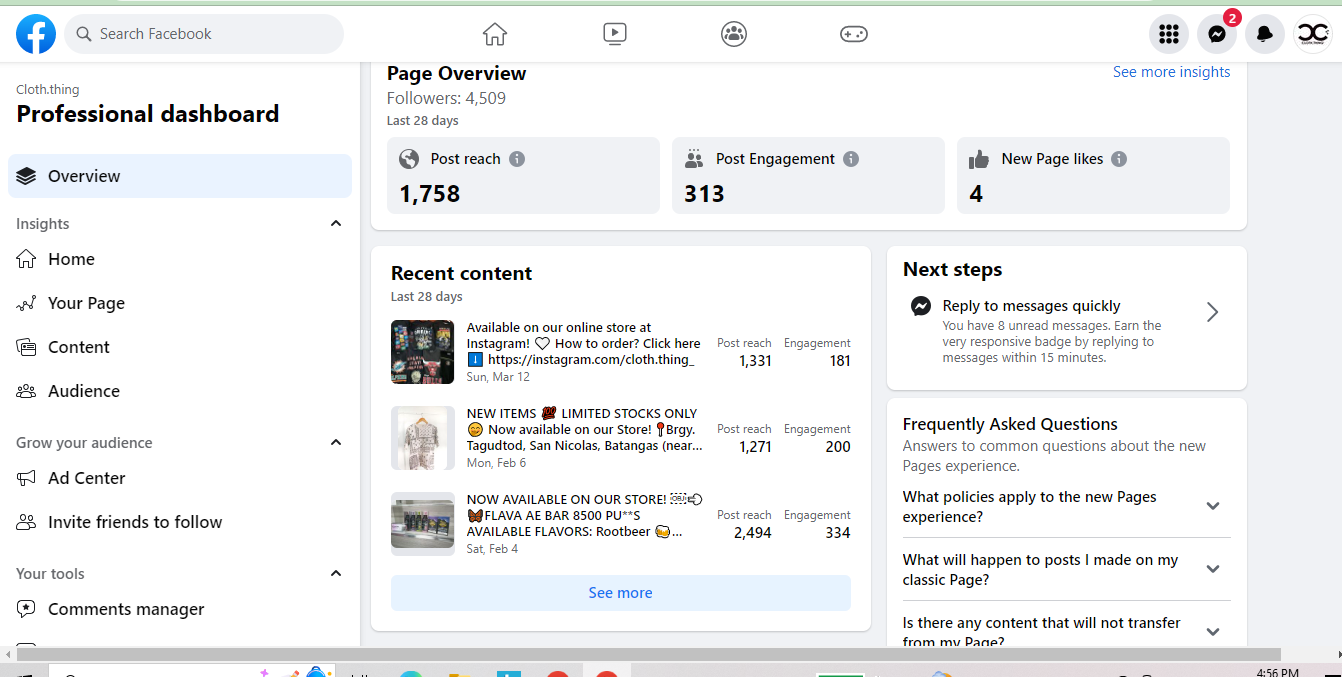Screen dimensions: 1342x677
Task: Open Reply to messages quickly arrow
Action: tap(1212, 312)
